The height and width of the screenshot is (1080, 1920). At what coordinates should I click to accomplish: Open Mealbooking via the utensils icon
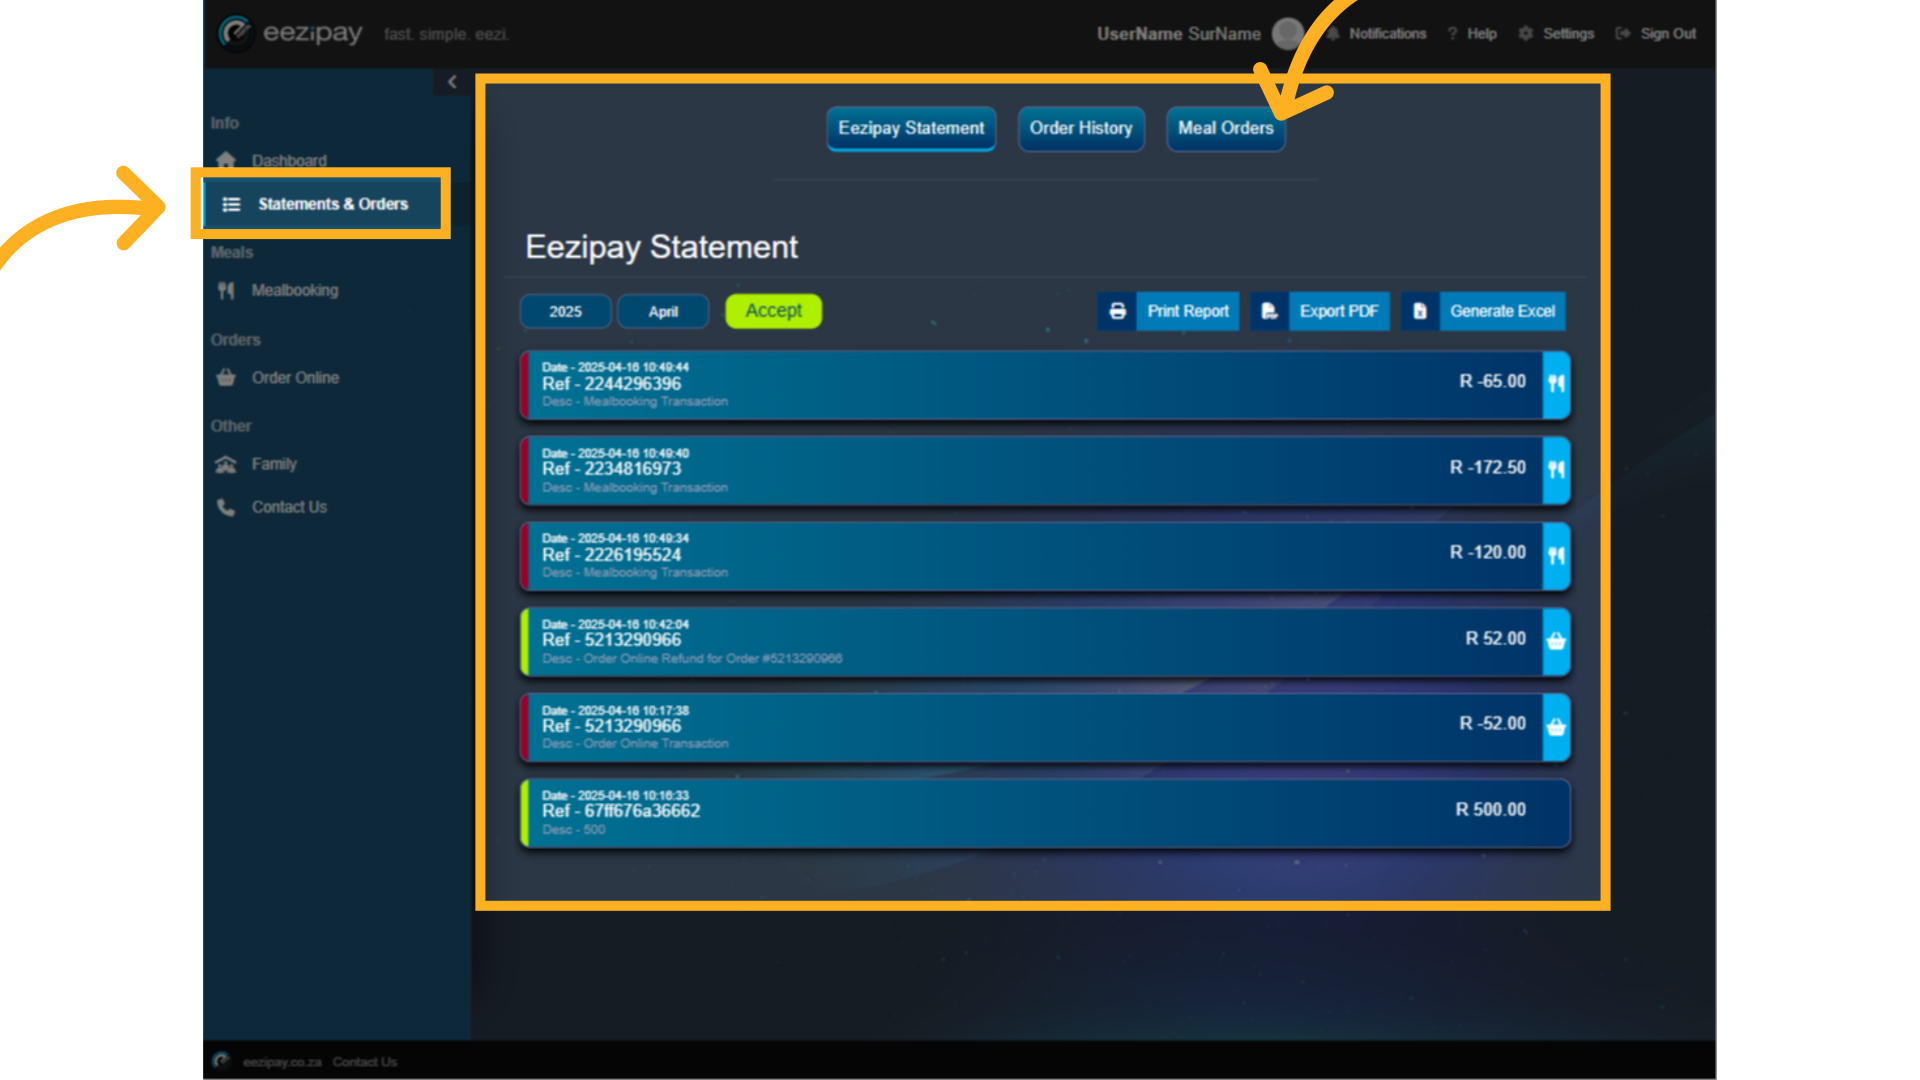point(226,290)
